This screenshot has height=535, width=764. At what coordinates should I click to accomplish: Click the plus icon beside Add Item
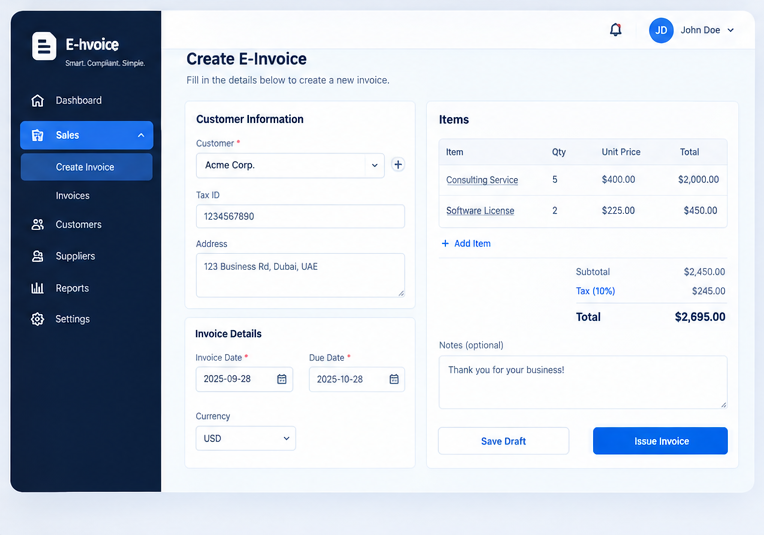tap(445, 243)
